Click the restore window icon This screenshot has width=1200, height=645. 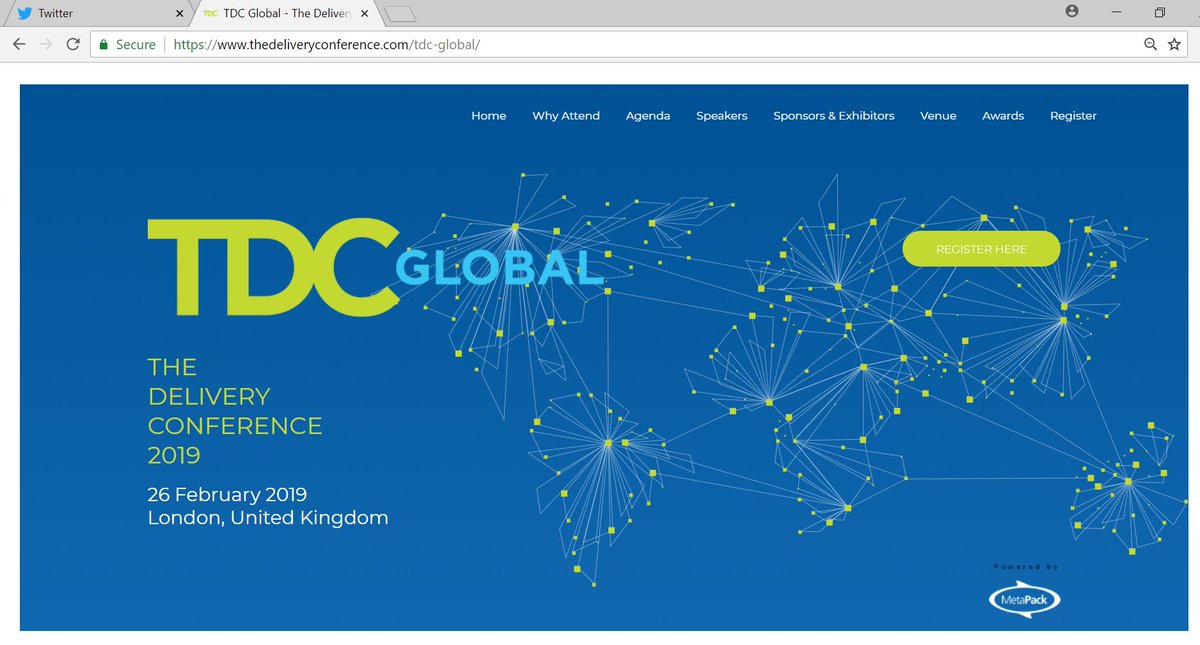(1160, 12)
